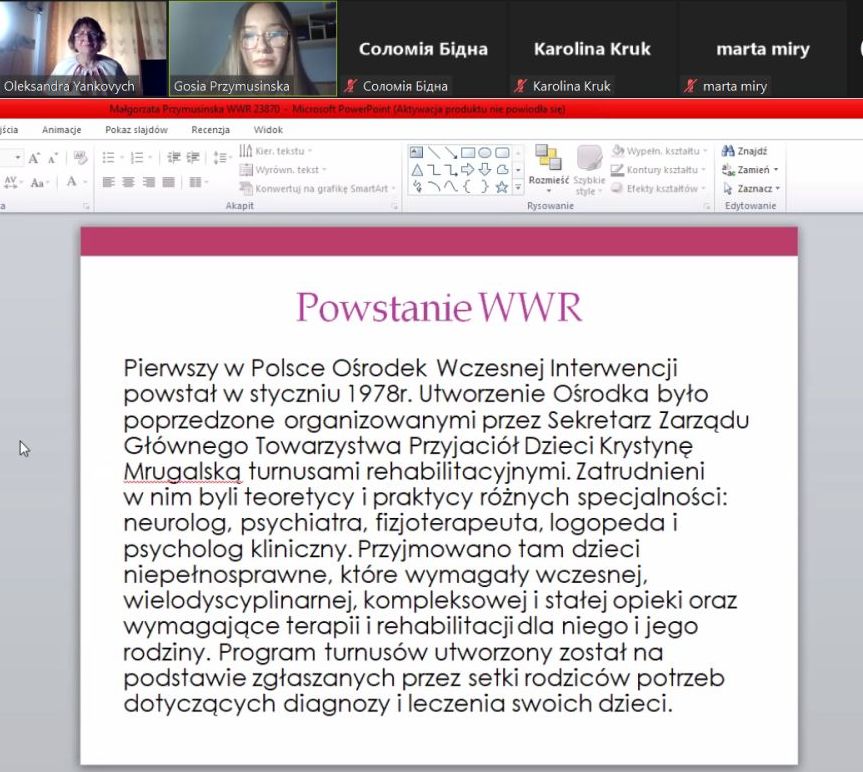The width and height of the screenshot is (863, 772).
Task: Toggle align text left
Action: [x=108, y=182]
